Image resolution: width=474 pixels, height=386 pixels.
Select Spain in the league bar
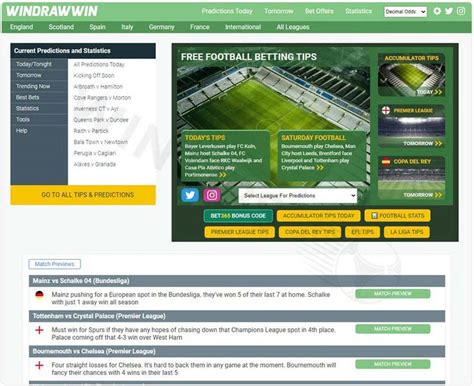click(97, 27)
